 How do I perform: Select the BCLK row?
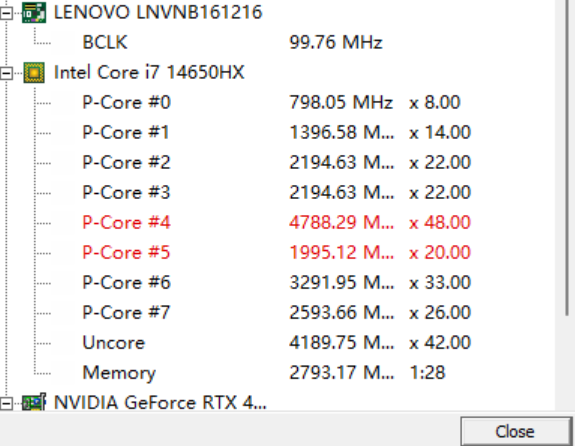pyautogui.click(x=105, y=43)
